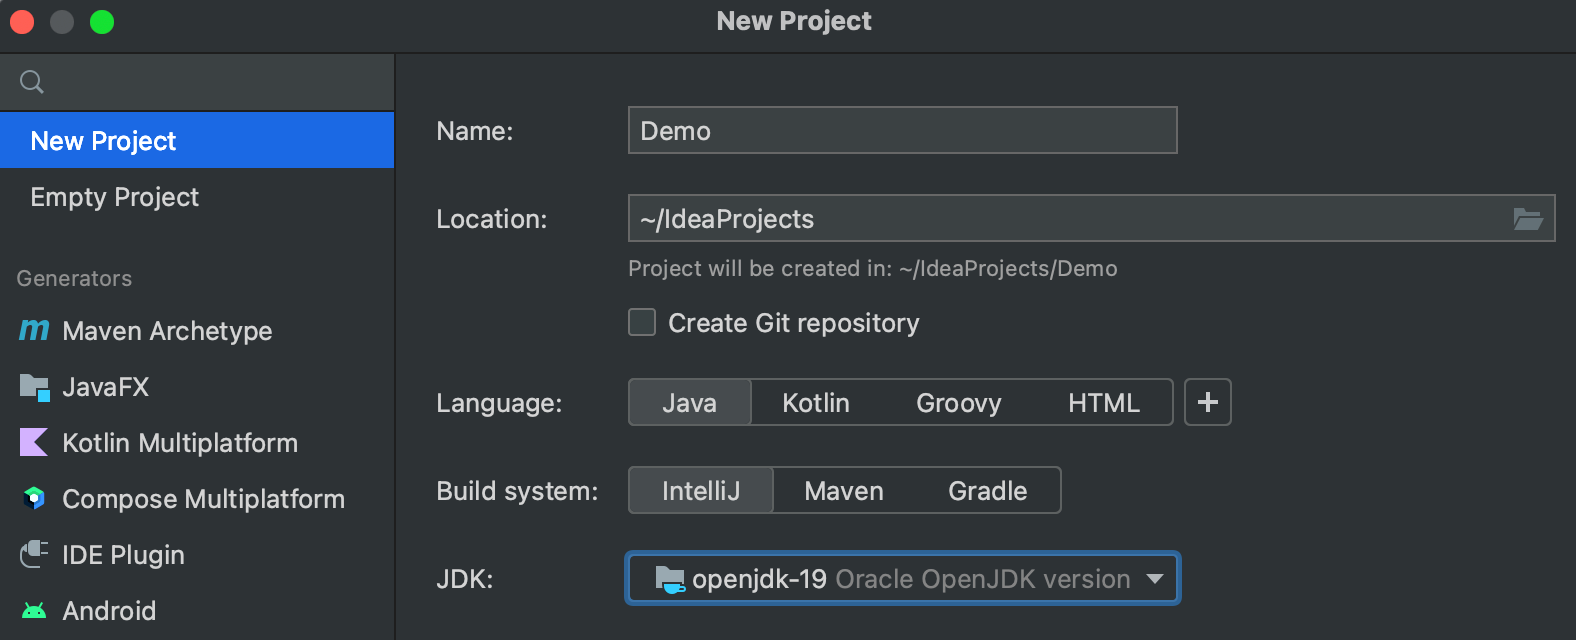The image size is (1576, 640).
Task: Choose Gradle as build system
Action: tap(987, 490)
